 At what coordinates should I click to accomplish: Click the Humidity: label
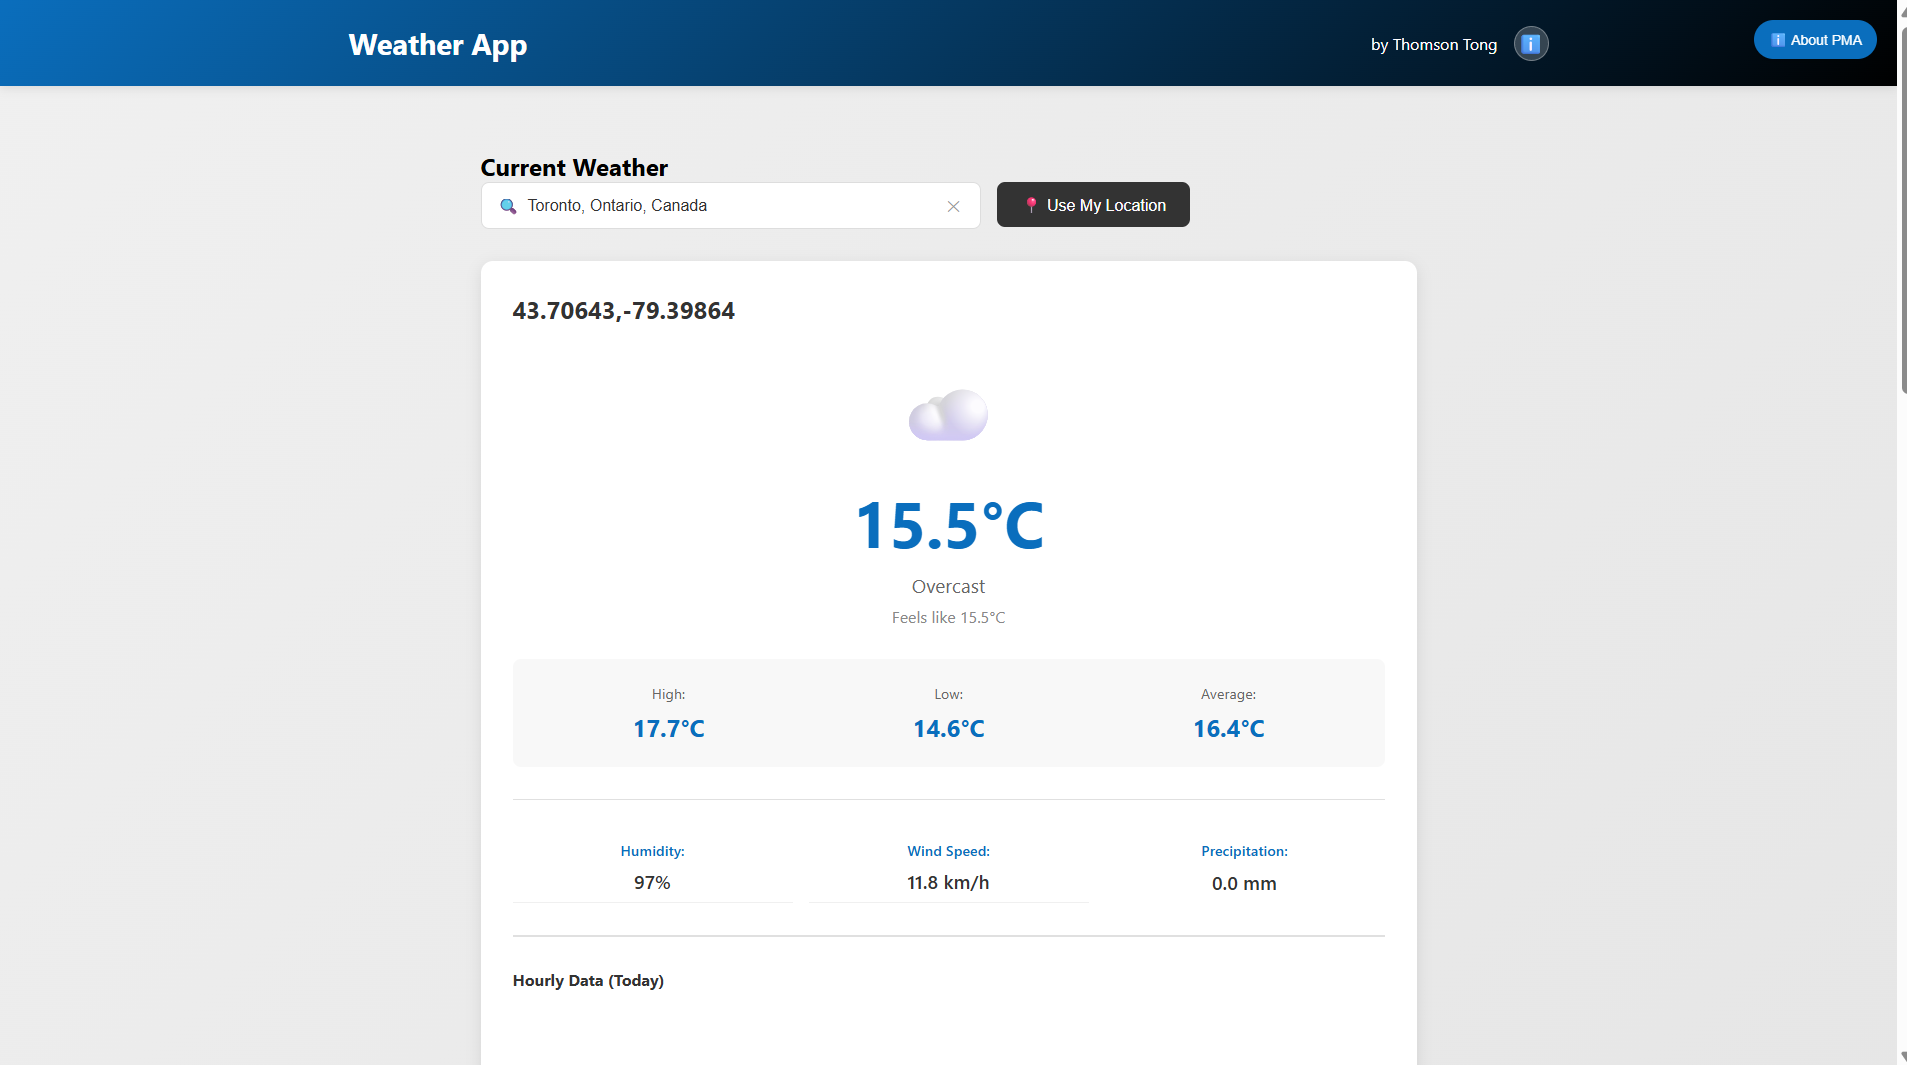tap(652, 851)
